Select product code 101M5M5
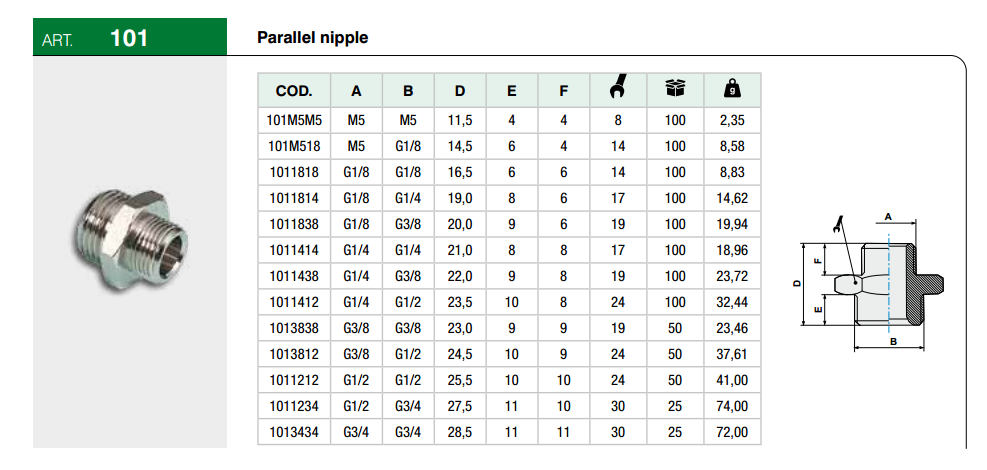The image size is (987, 470). [x=294, y=120]
